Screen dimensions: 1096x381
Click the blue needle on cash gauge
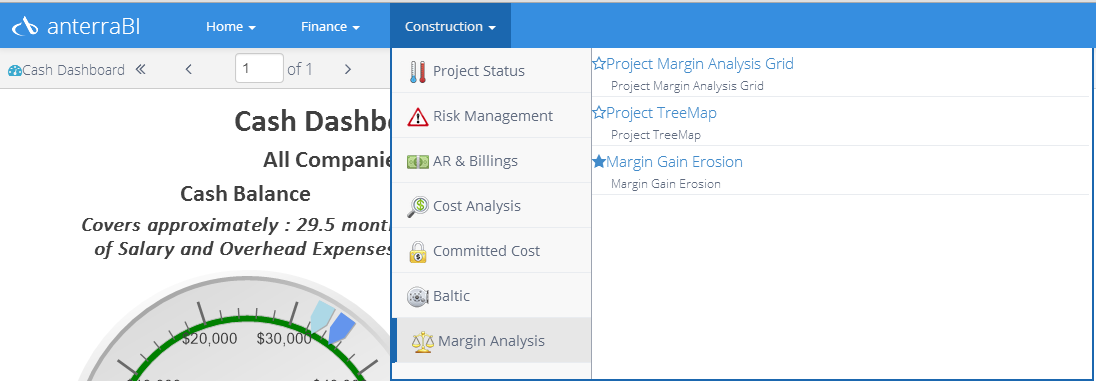tap(341, 327)
